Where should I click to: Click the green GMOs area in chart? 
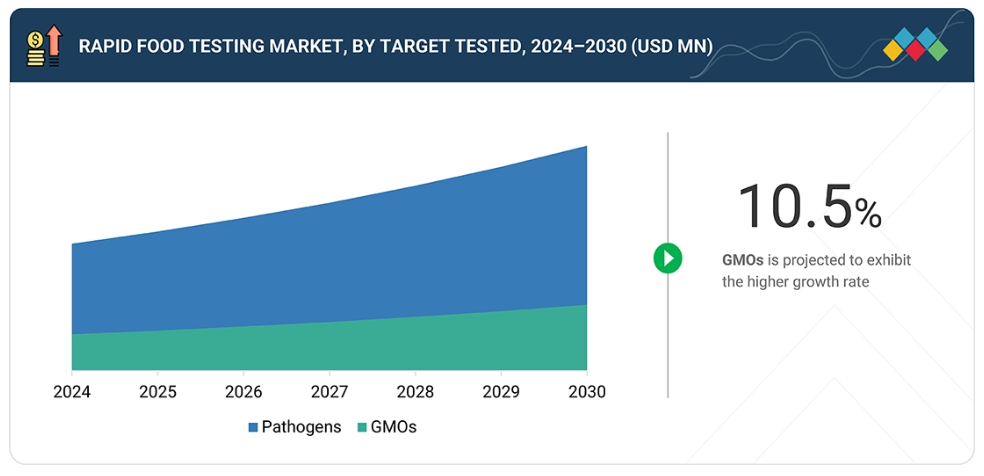point(330,345)
